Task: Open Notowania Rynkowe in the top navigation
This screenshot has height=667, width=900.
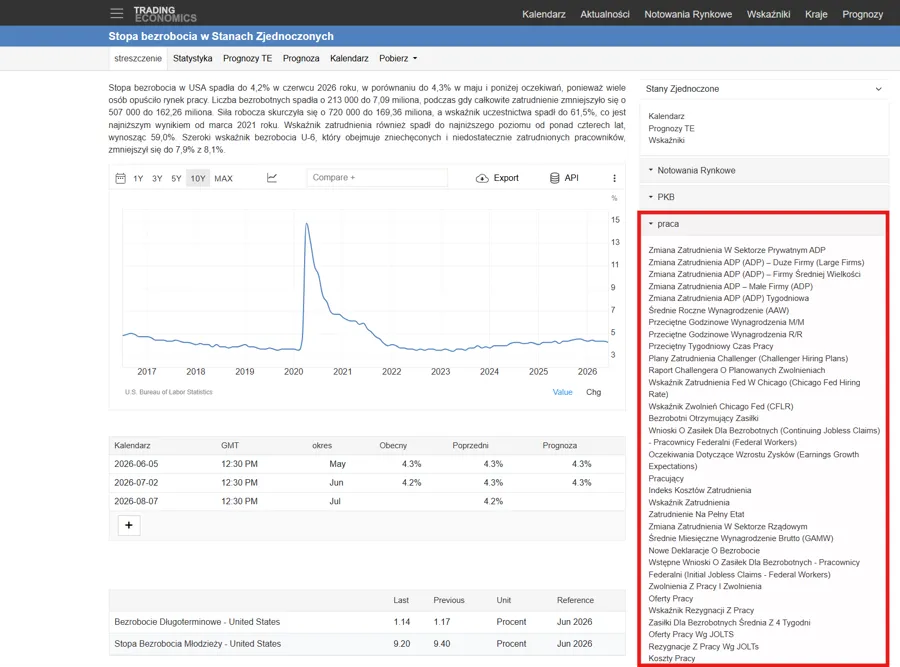Action: pos(688,14)
